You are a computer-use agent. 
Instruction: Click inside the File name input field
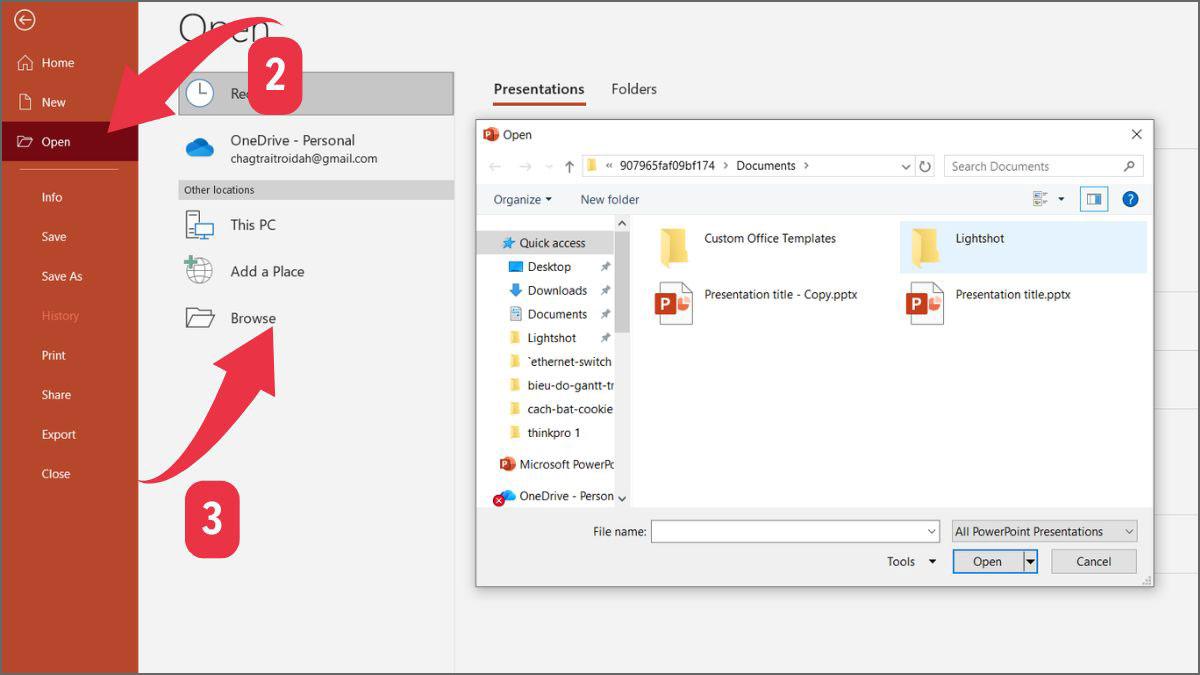790,531
